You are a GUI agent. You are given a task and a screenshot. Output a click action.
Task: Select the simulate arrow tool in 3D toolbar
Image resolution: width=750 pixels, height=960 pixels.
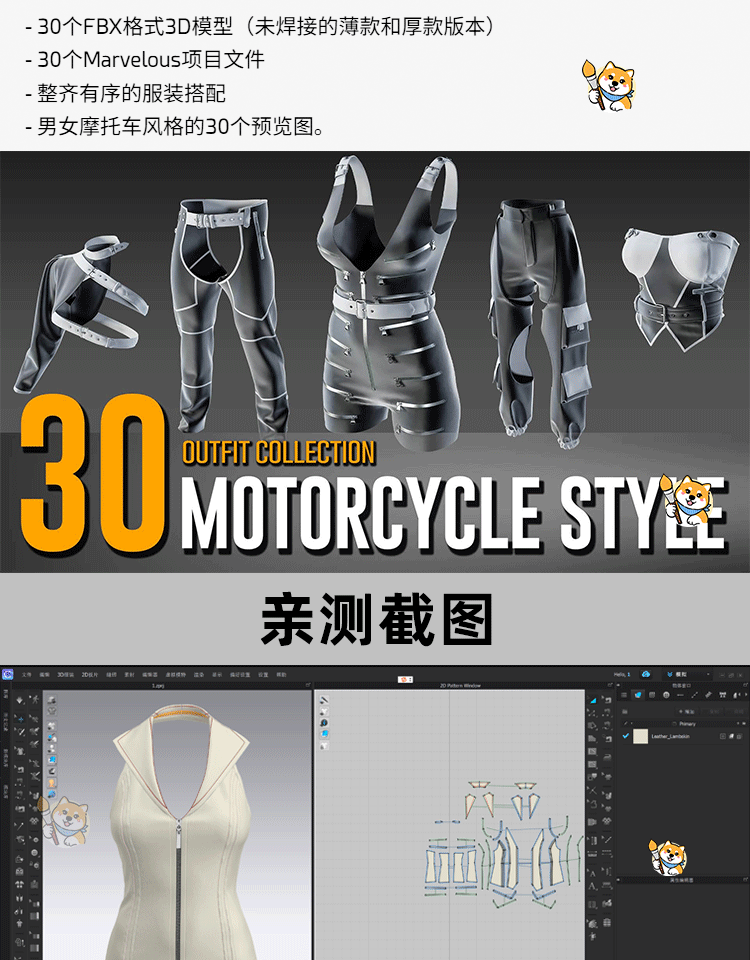[x=19, y=699]
